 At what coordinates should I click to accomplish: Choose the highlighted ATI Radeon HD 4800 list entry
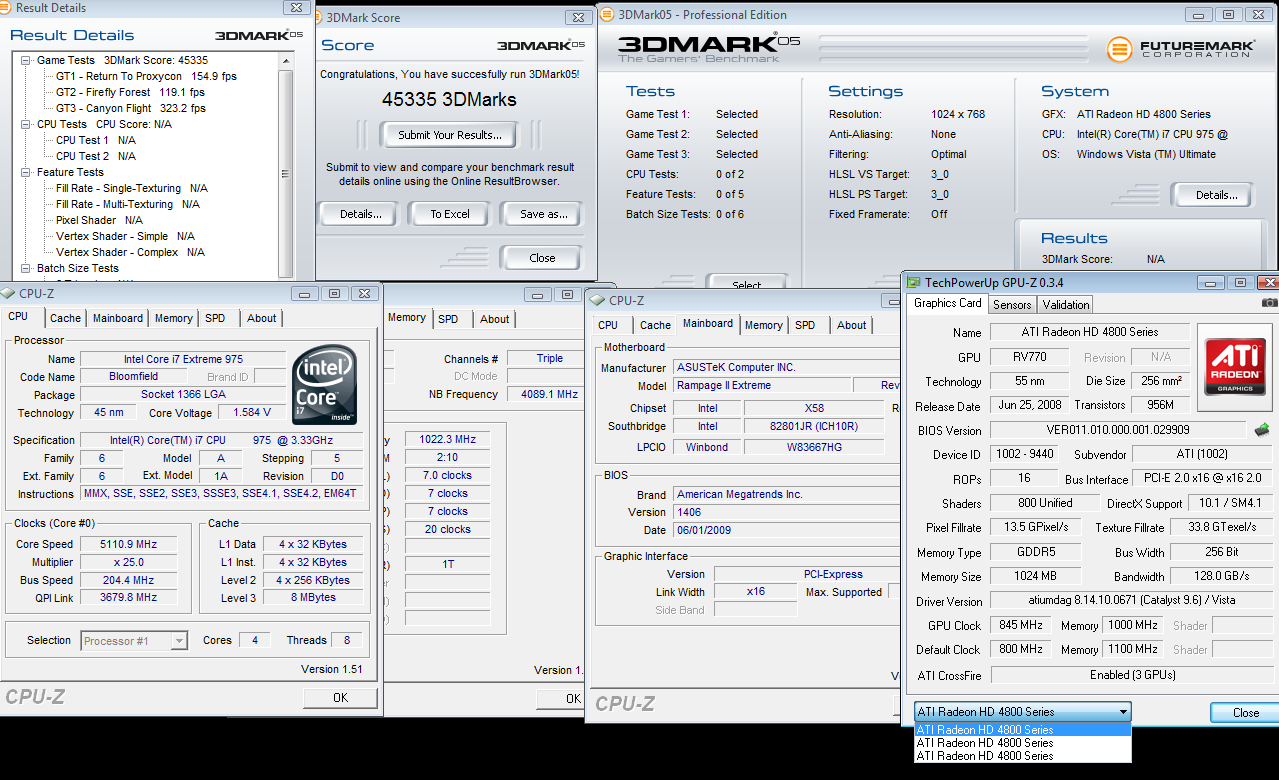pos(1023,729)
